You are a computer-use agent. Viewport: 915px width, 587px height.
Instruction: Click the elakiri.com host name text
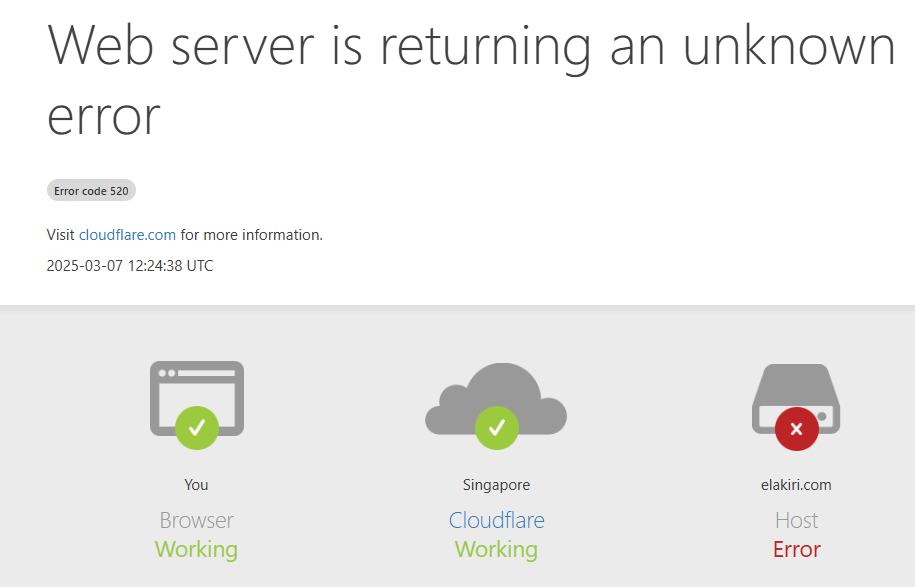tap(796, 485)
